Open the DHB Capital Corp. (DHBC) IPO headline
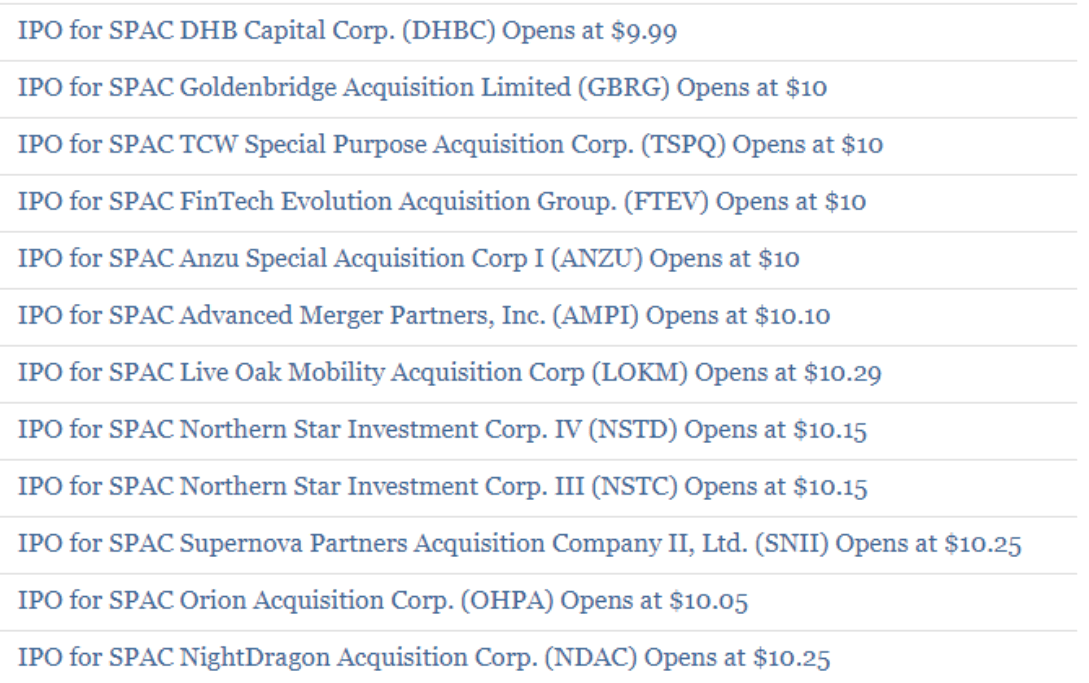The width and height of the screenshot is (1089, 683). pyautogui.click(x=347, y=31)
